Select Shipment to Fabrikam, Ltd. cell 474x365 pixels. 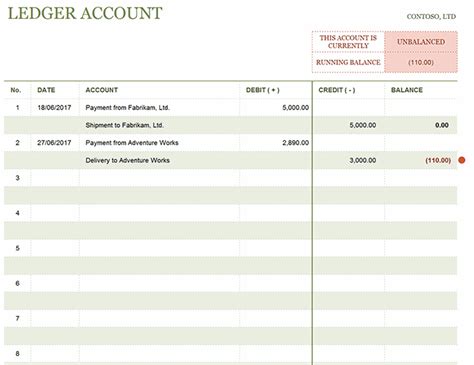[x=159, y=125]
